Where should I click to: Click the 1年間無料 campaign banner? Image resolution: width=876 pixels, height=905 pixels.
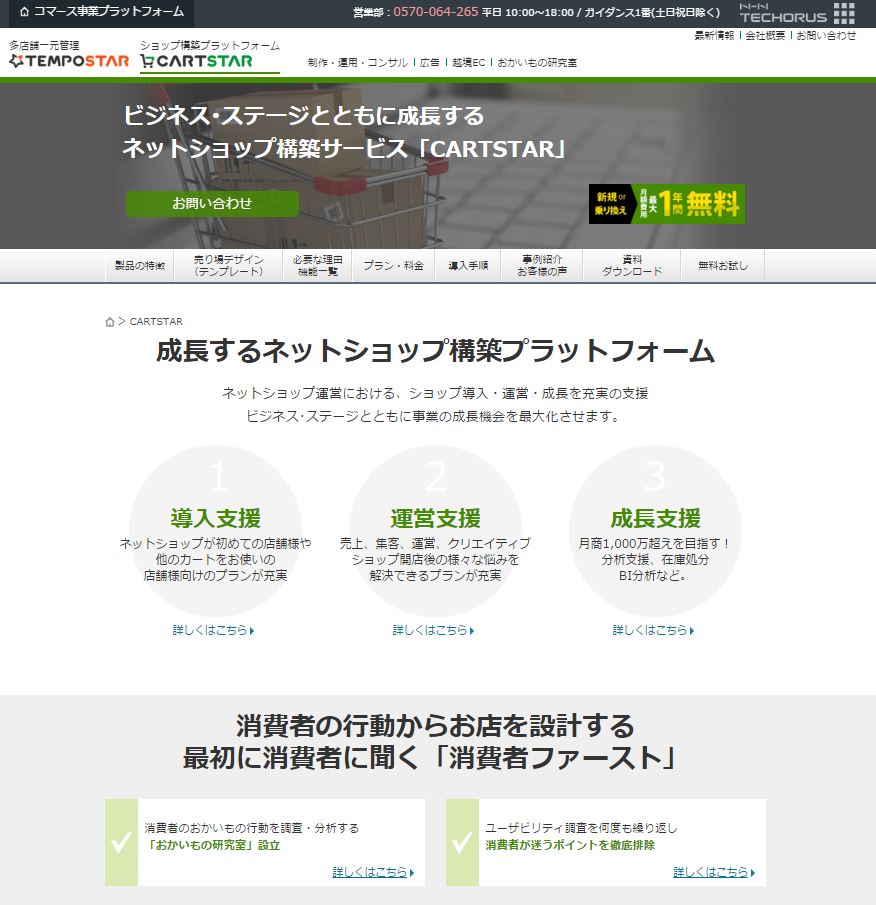(x=667, y=204)
